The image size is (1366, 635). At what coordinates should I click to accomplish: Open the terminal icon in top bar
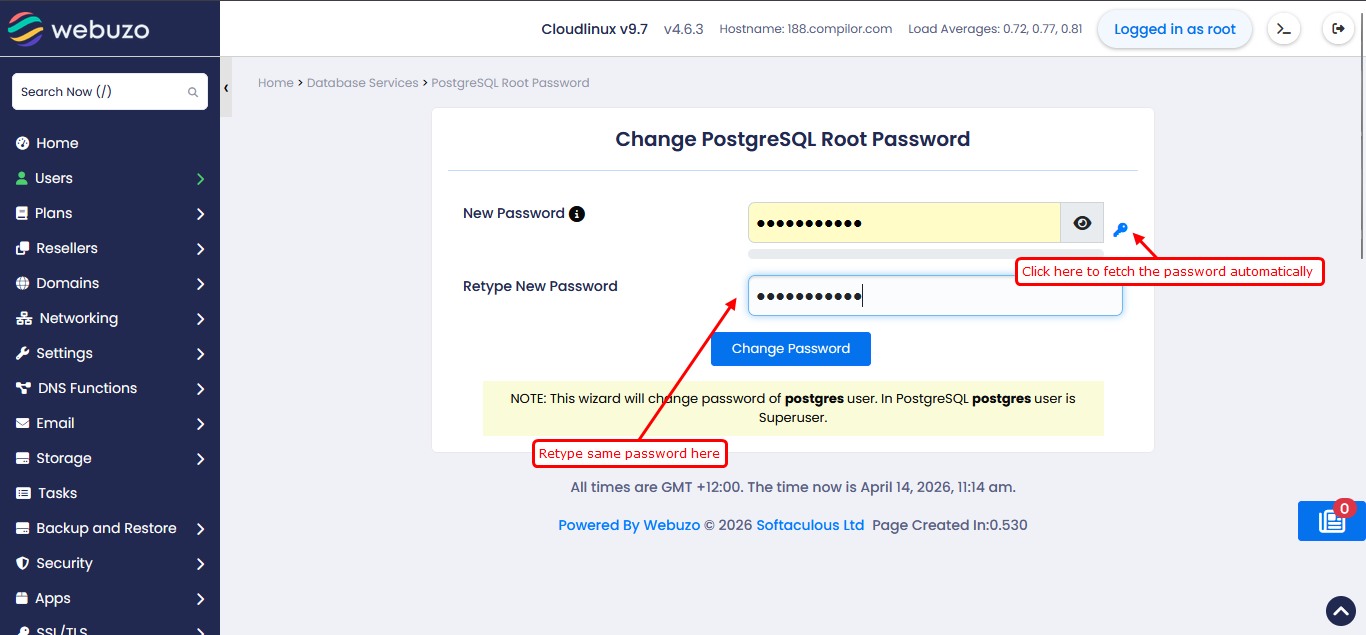coord(1284,29)
